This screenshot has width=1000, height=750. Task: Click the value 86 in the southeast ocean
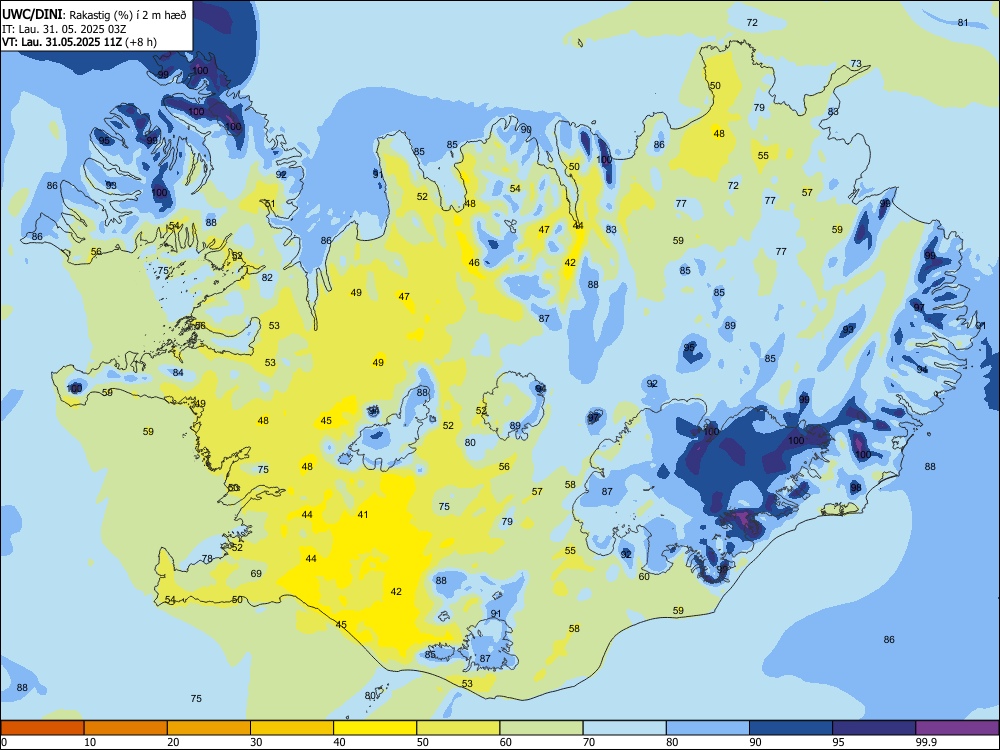tap(889, 639)
